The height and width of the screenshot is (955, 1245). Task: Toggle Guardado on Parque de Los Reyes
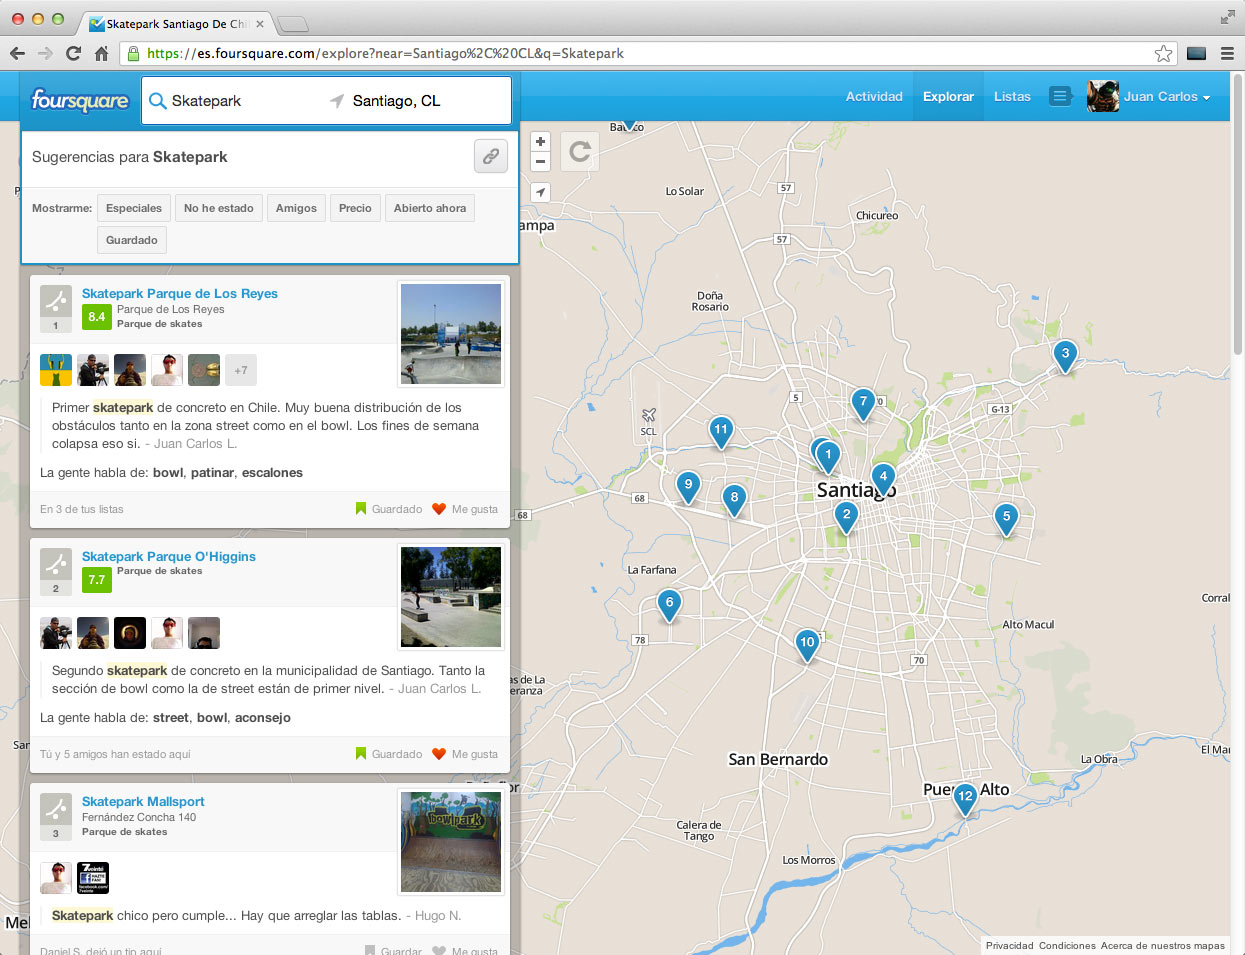389,509
